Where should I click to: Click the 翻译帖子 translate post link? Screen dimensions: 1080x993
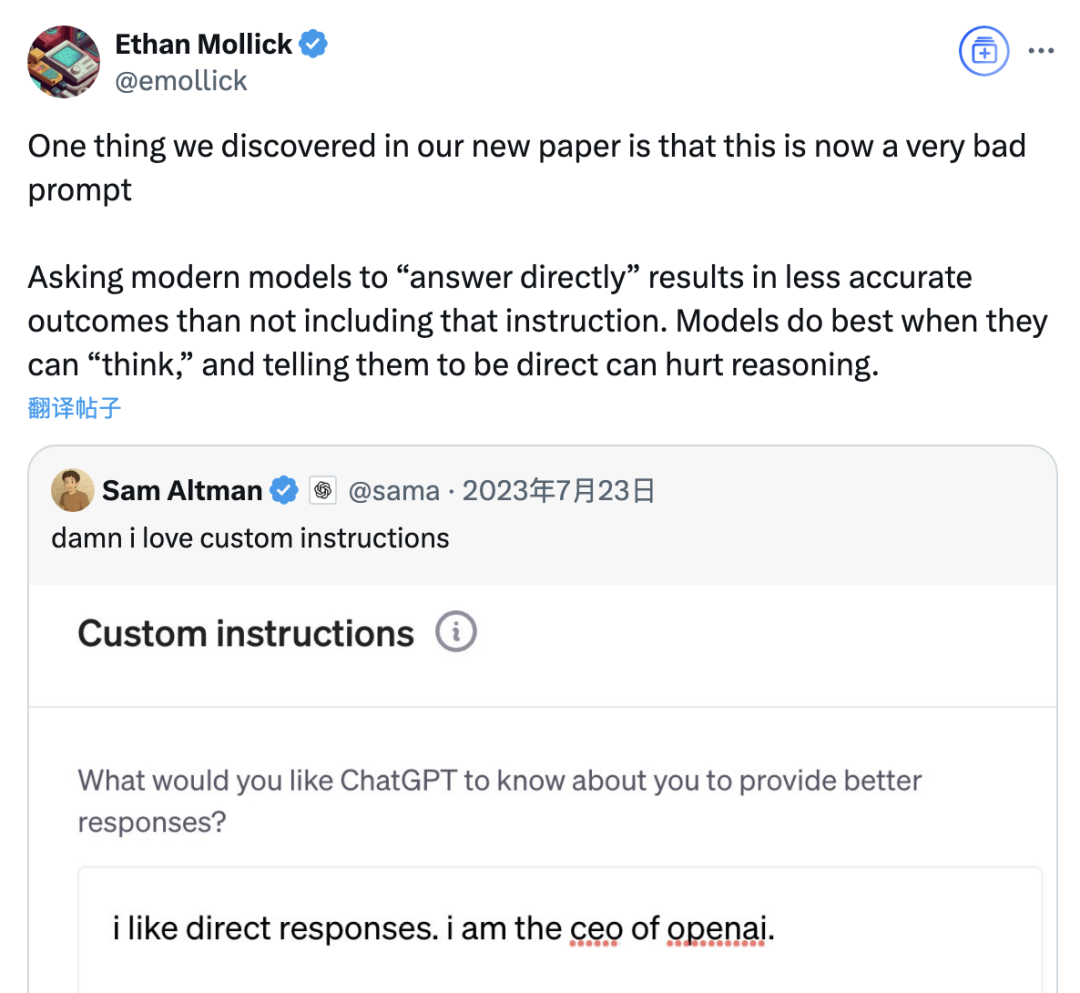pos(74,408)
